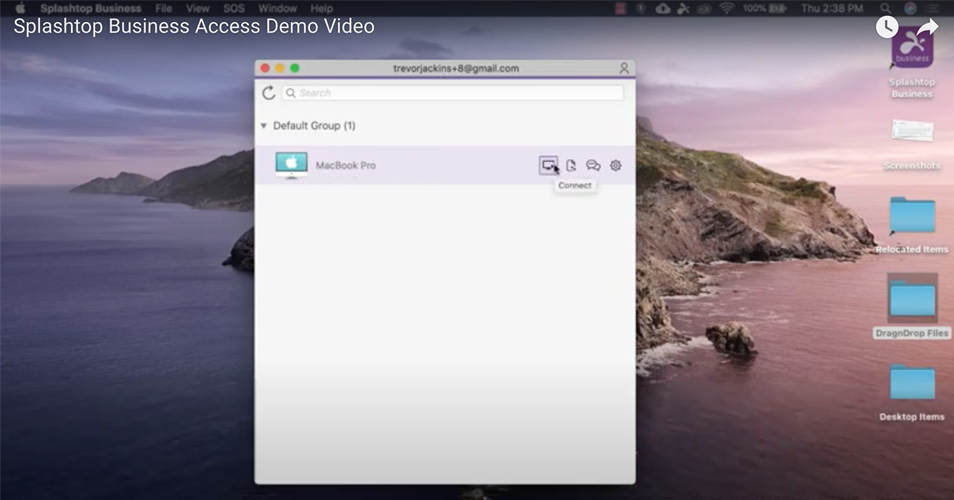
Task: Open the Splashtop Business app menu
Action: (91, 9)
